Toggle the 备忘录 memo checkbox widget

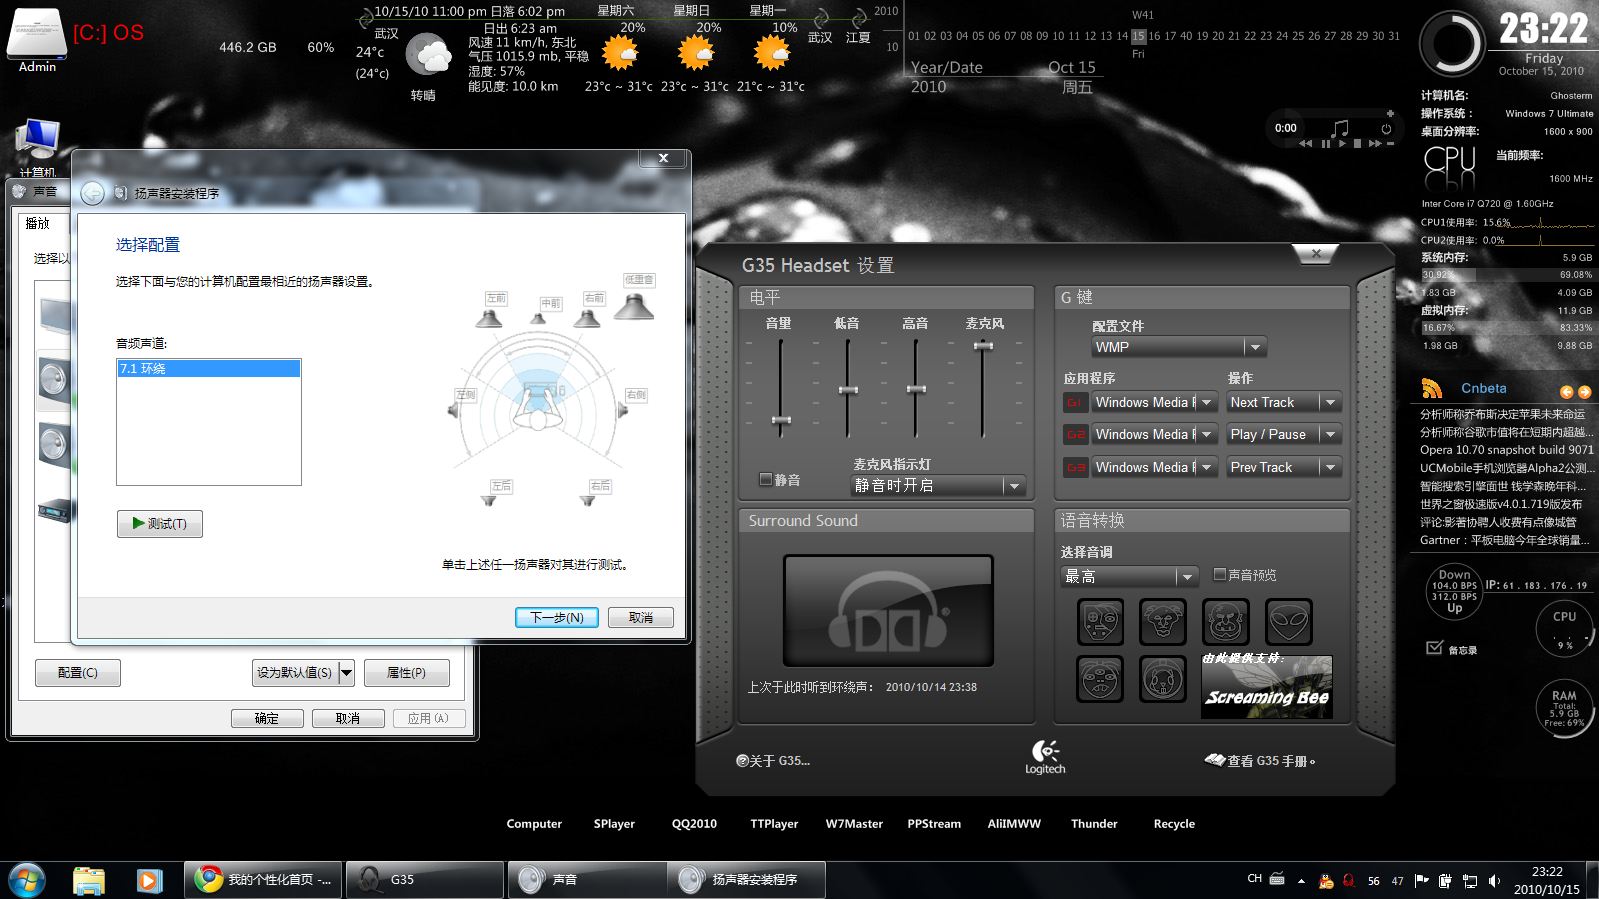pos(1434,648)
